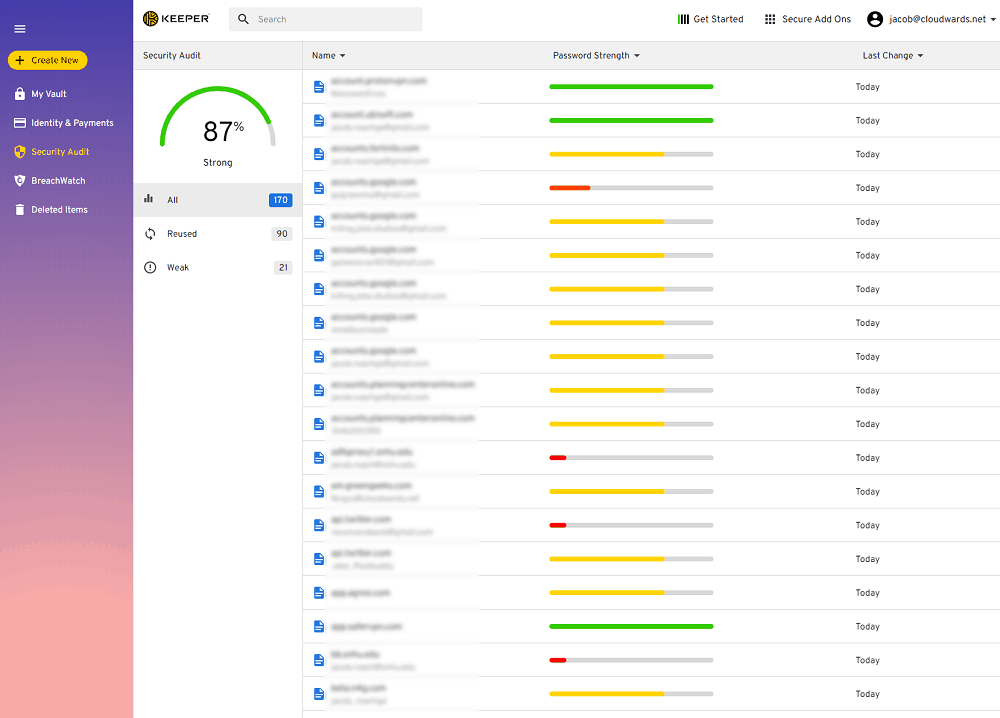This screenshot has width=1000, height=718.
Task: Open the protonvpn record via its document icon
Action: click(319, 87)
